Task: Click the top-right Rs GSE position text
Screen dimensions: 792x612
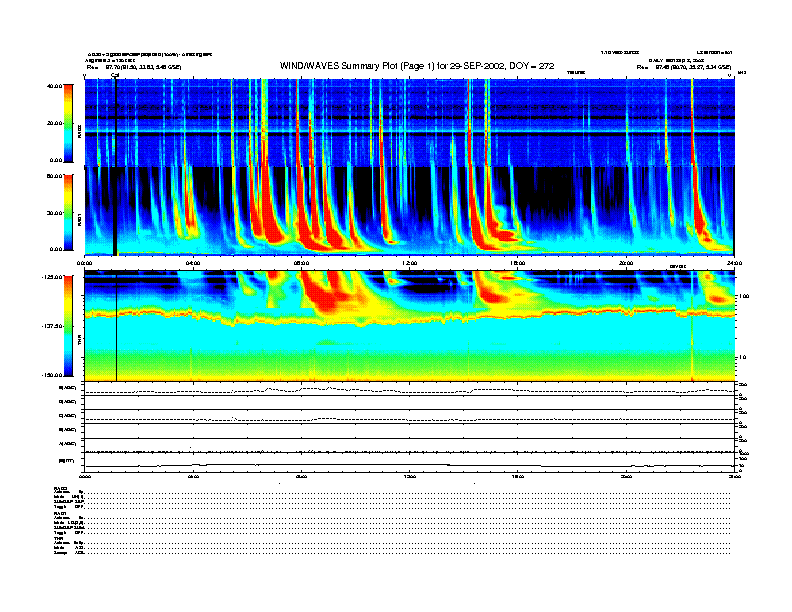Action: coord(684,67)
